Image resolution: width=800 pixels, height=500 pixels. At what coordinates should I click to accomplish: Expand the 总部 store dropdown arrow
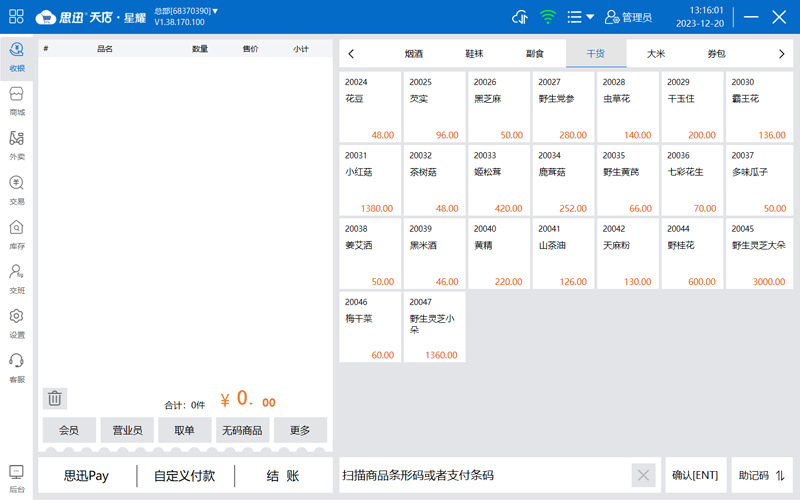(215, 11)
